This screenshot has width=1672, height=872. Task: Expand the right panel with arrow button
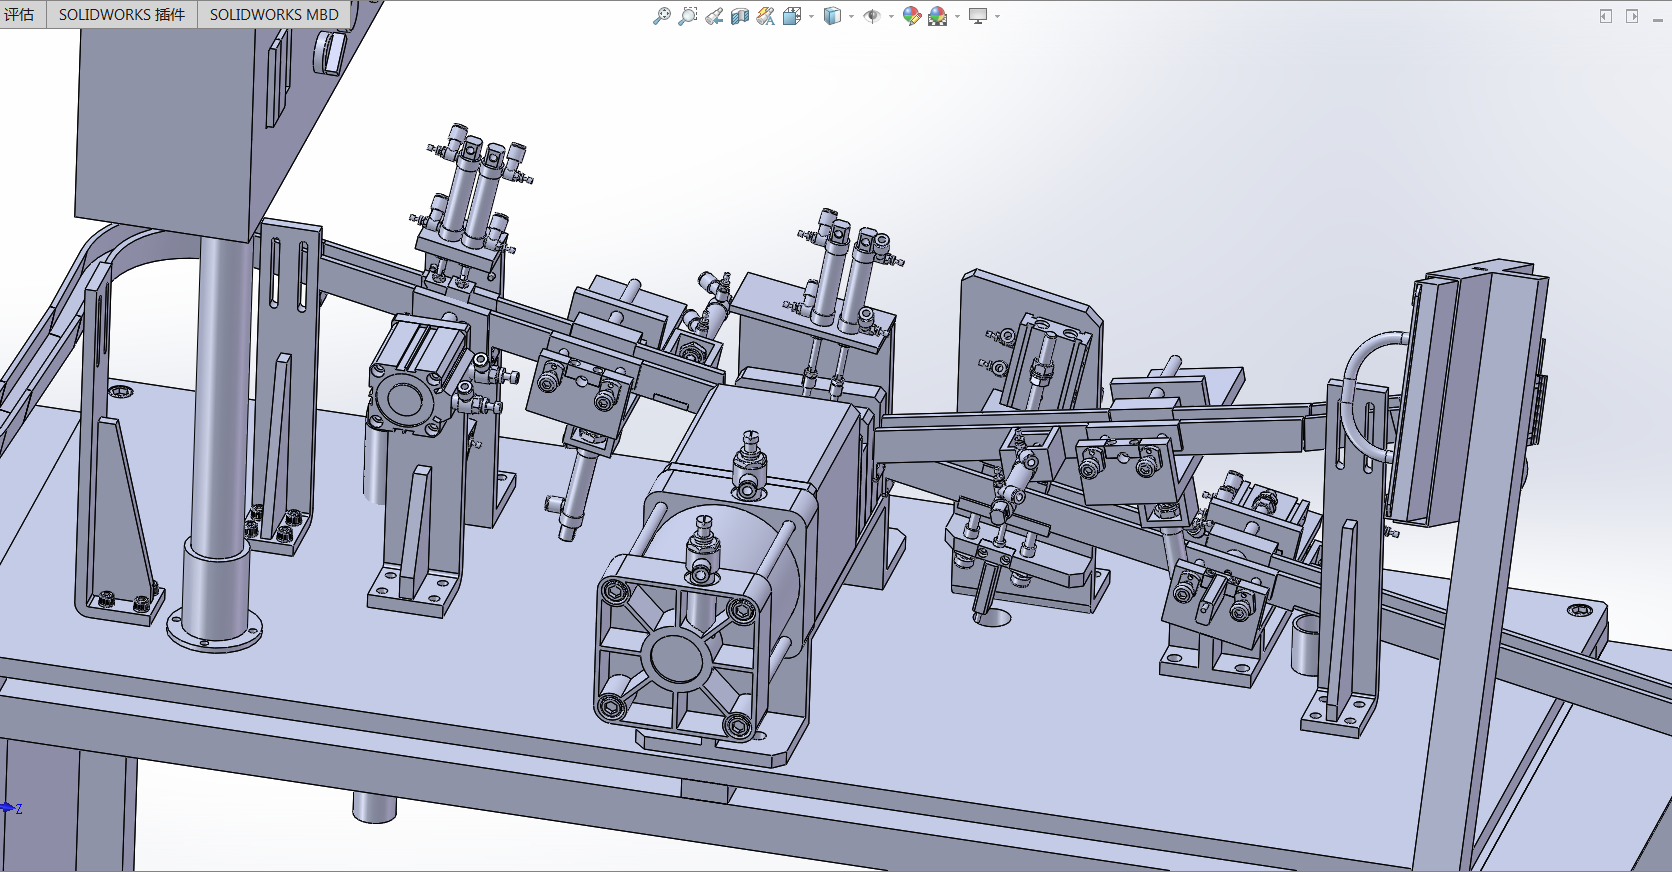point(1632,16)
